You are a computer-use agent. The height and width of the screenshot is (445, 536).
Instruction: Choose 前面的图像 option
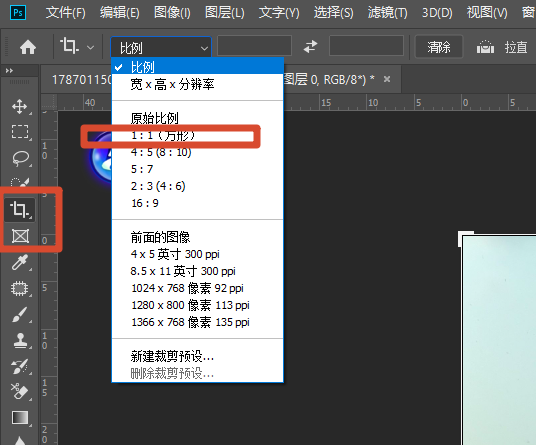coord(198,237)
